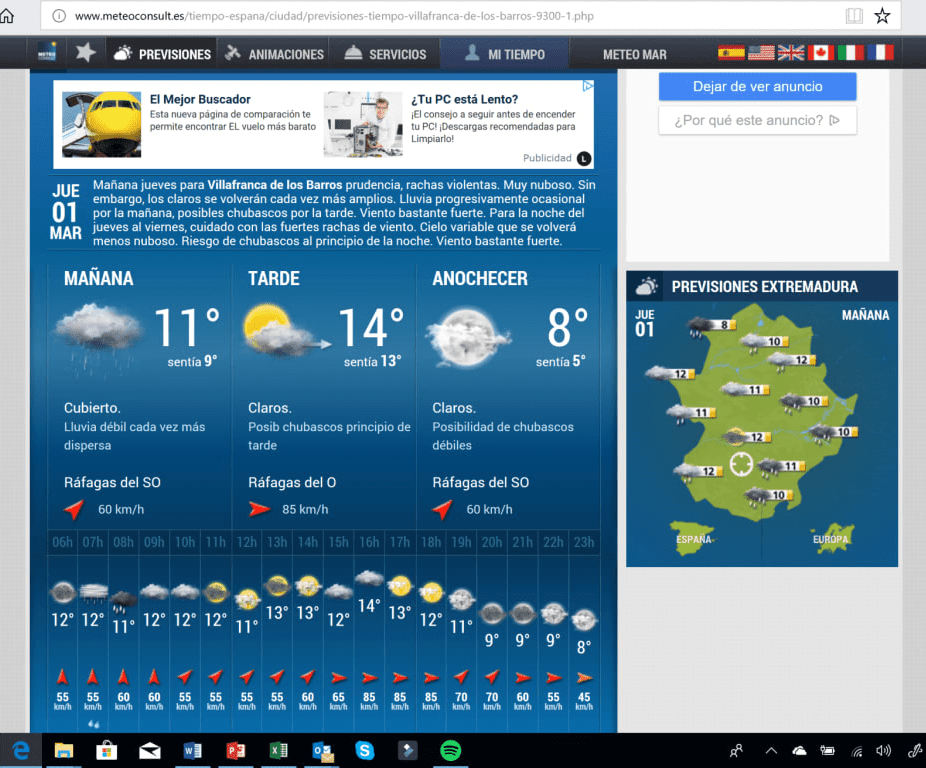The height and width of the screenshot is (768, 926).
Task: Launch Excel from the taskbar
Action: point(278,751)
